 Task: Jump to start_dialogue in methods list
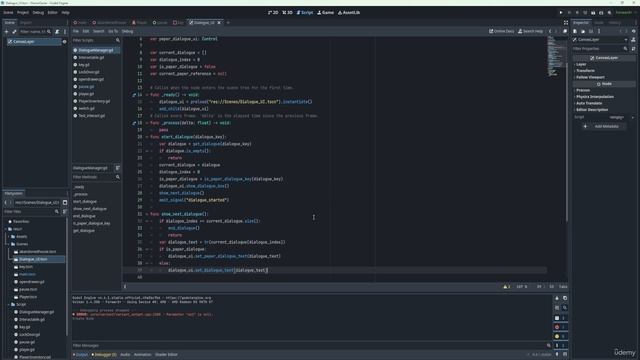coord(85,202)
